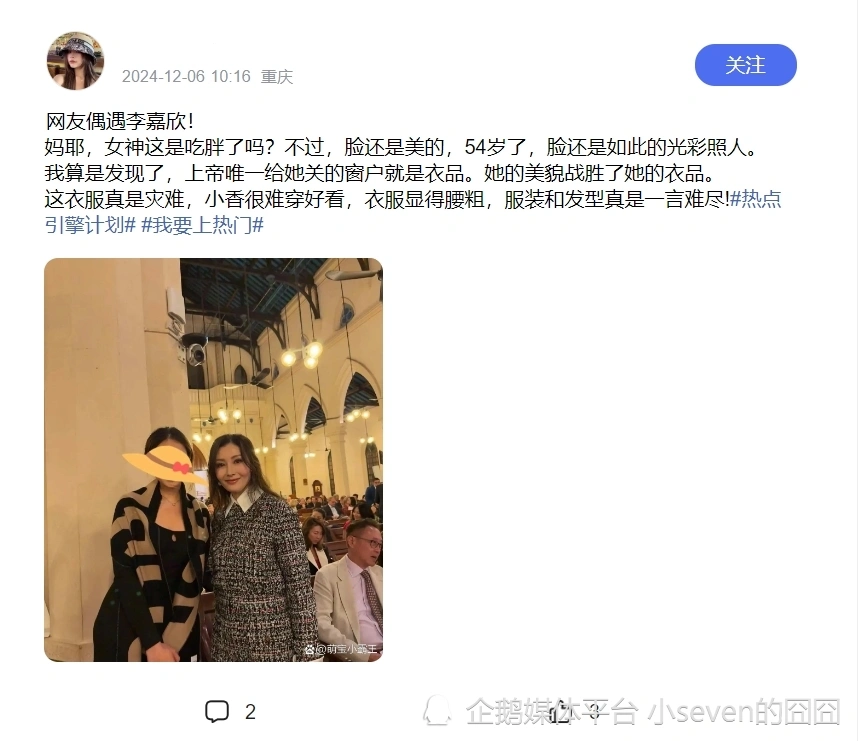Click the penguin logo in the watermark
860x741 pixels.
(437, 711)
